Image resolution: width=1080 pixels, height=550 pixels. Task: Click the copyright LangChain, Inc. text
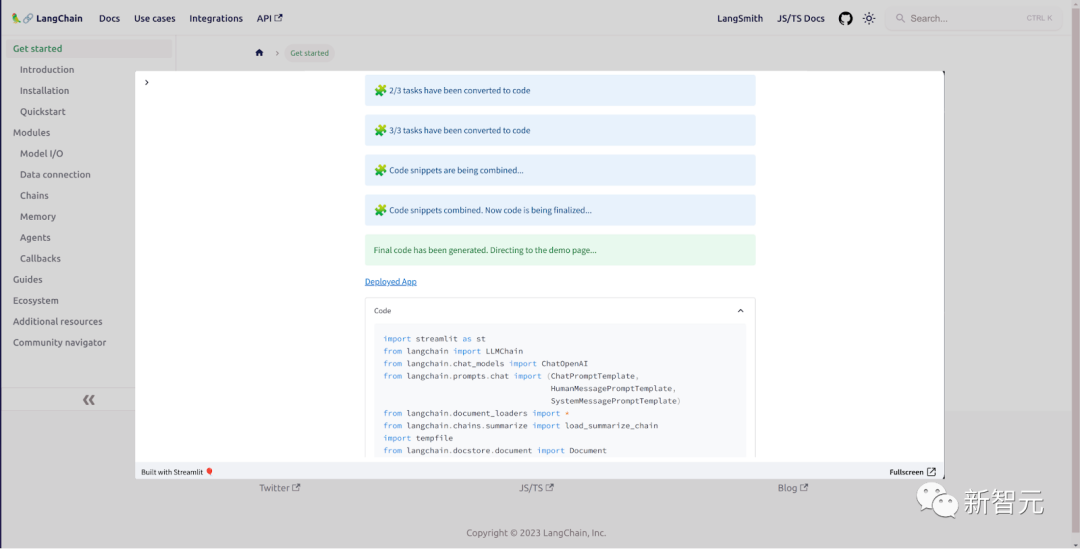[x=536, y=533]
